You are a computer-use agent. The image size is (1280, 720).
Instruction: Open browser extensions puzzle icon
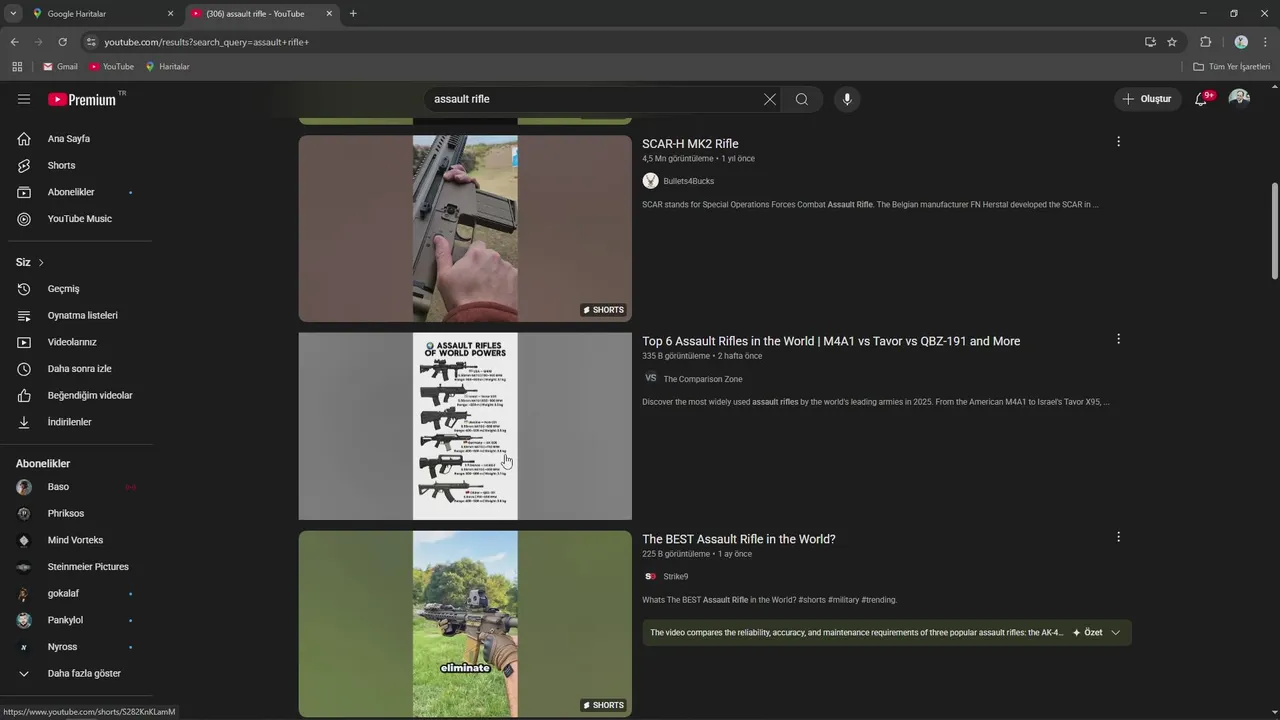(x=1205, y=42)
